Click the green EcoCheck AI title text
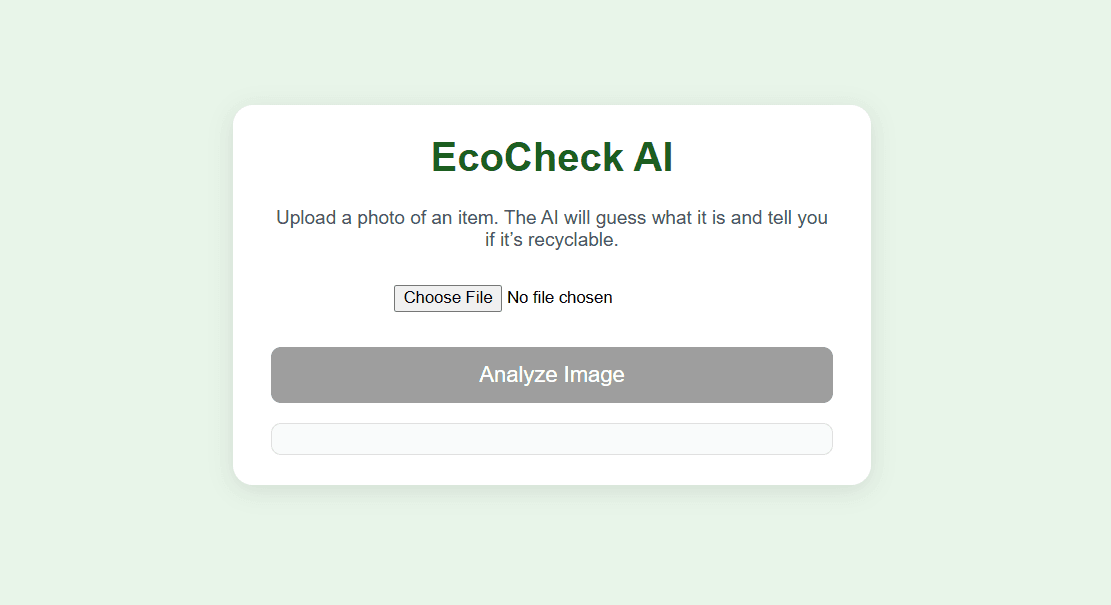The width and height of the screenshot is (1111, 605). tap(551, 157)
